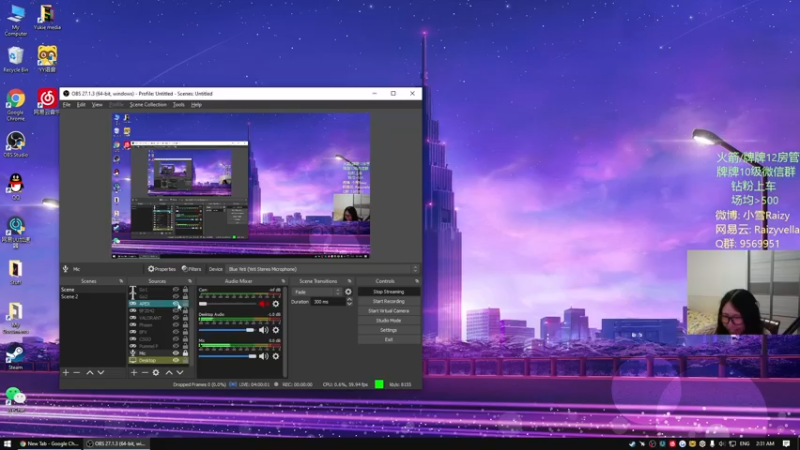
Task: Open the Device dropdown showing Blue Yeti microphone
Action: point(322,269)
